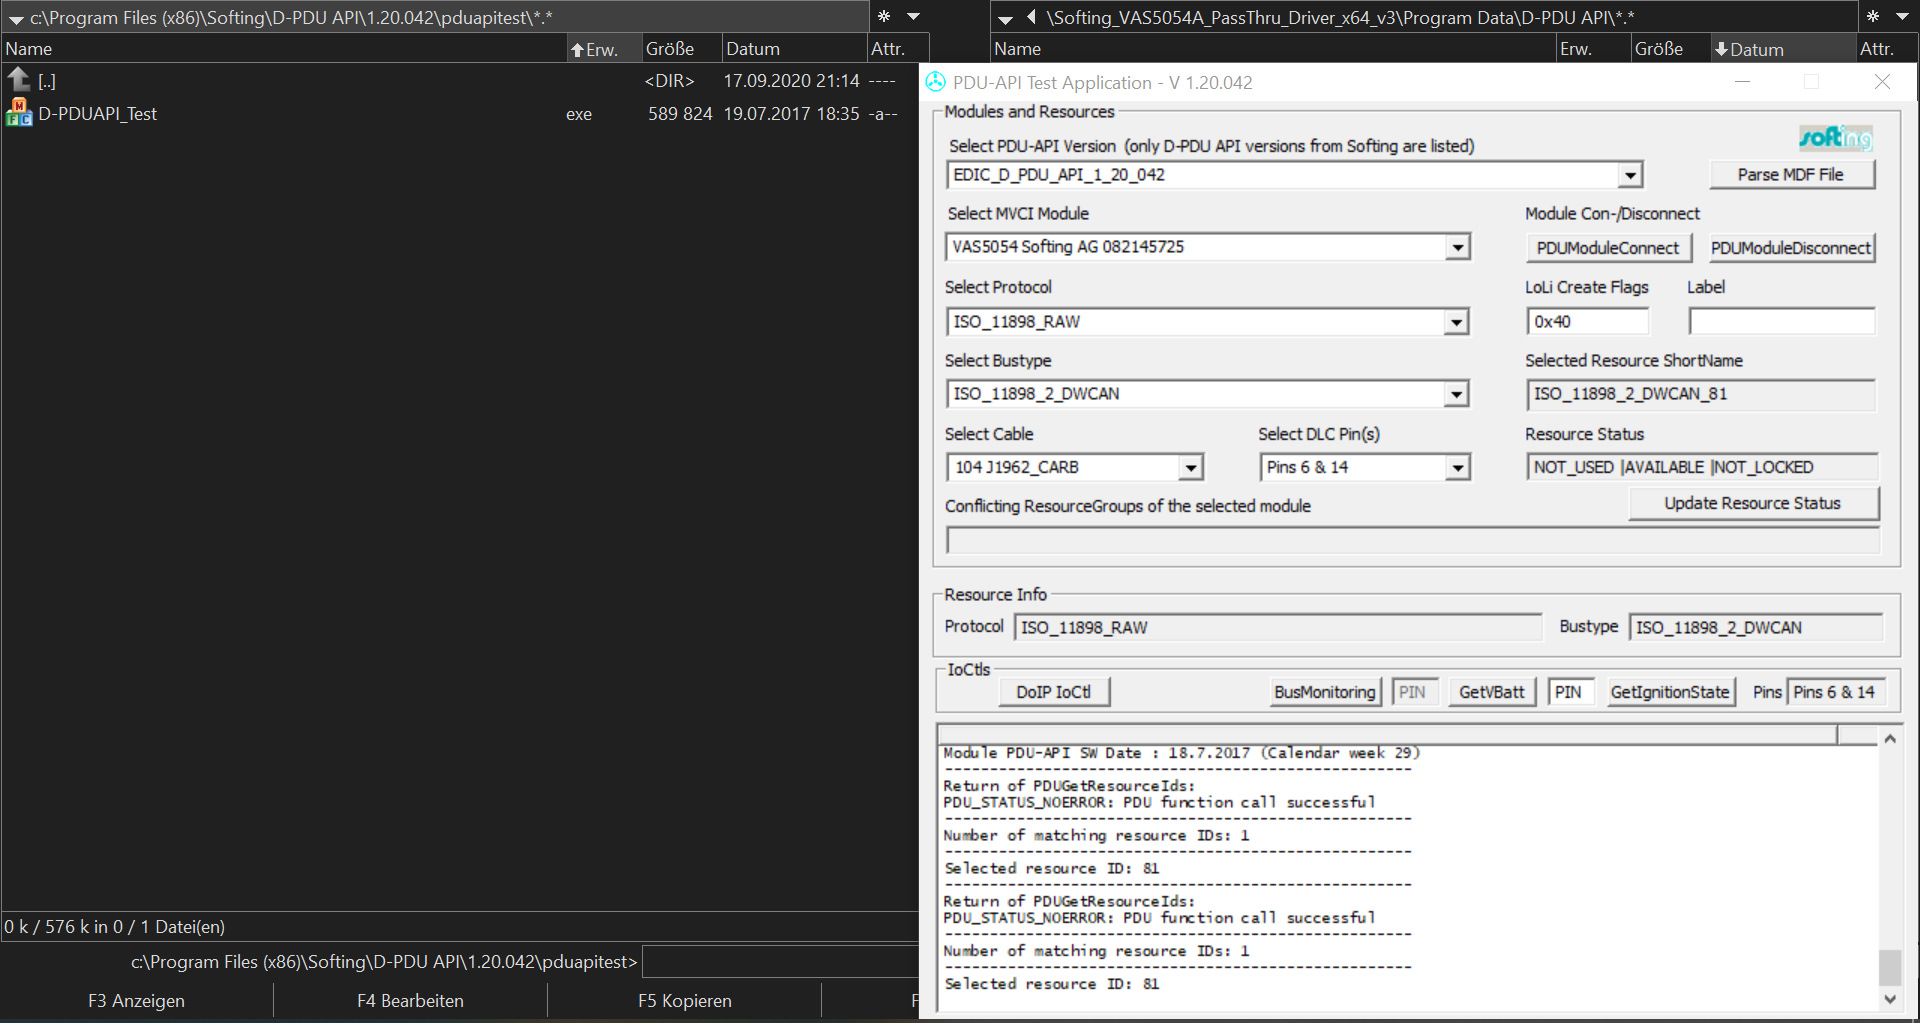Sort left panel by Attr. column
Screen dimensions: 1920x1023
[x=897, y=48]
